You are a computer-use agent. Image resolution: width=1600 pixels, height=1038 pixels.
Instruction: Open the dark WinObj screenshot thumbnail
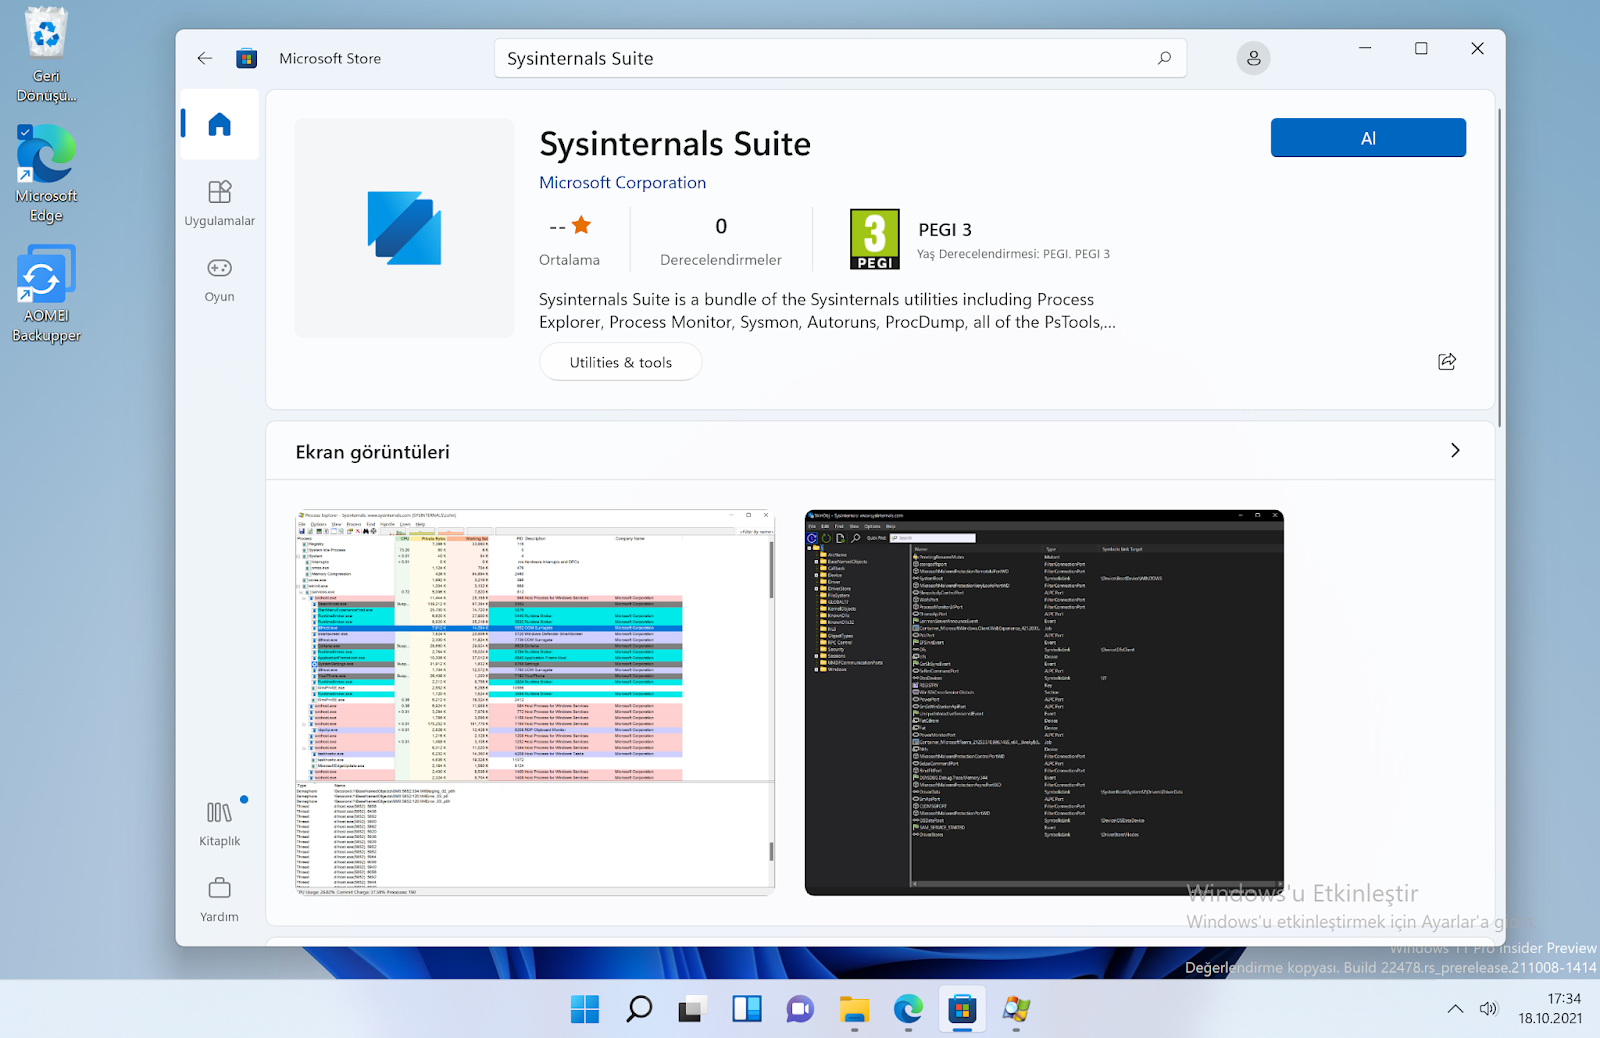click(1044, 702)
